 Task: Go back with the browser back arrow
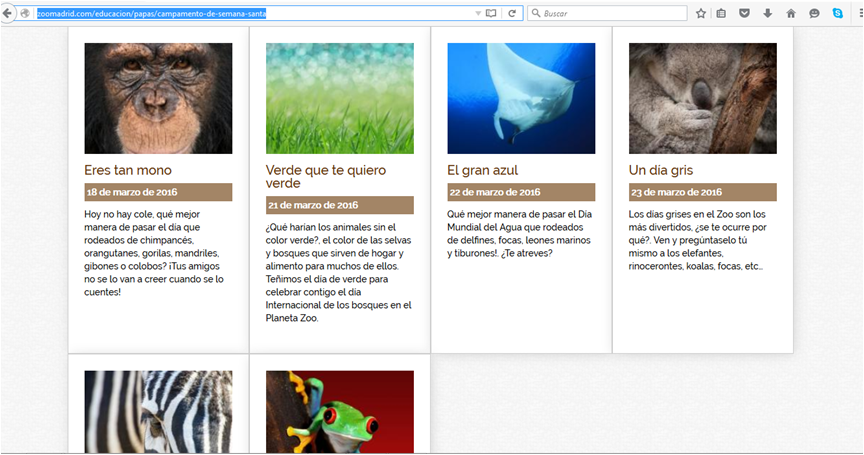point(7,13)
